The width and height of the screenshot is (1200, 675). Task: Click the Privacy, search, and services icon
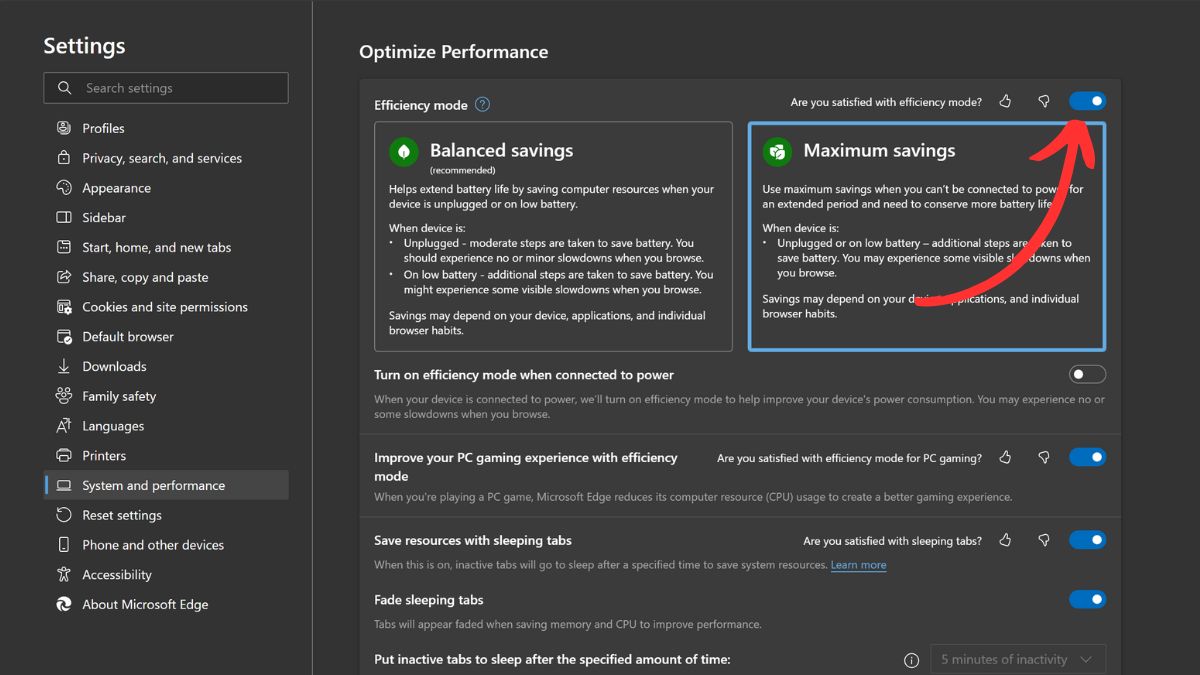[x=63, y=158]
